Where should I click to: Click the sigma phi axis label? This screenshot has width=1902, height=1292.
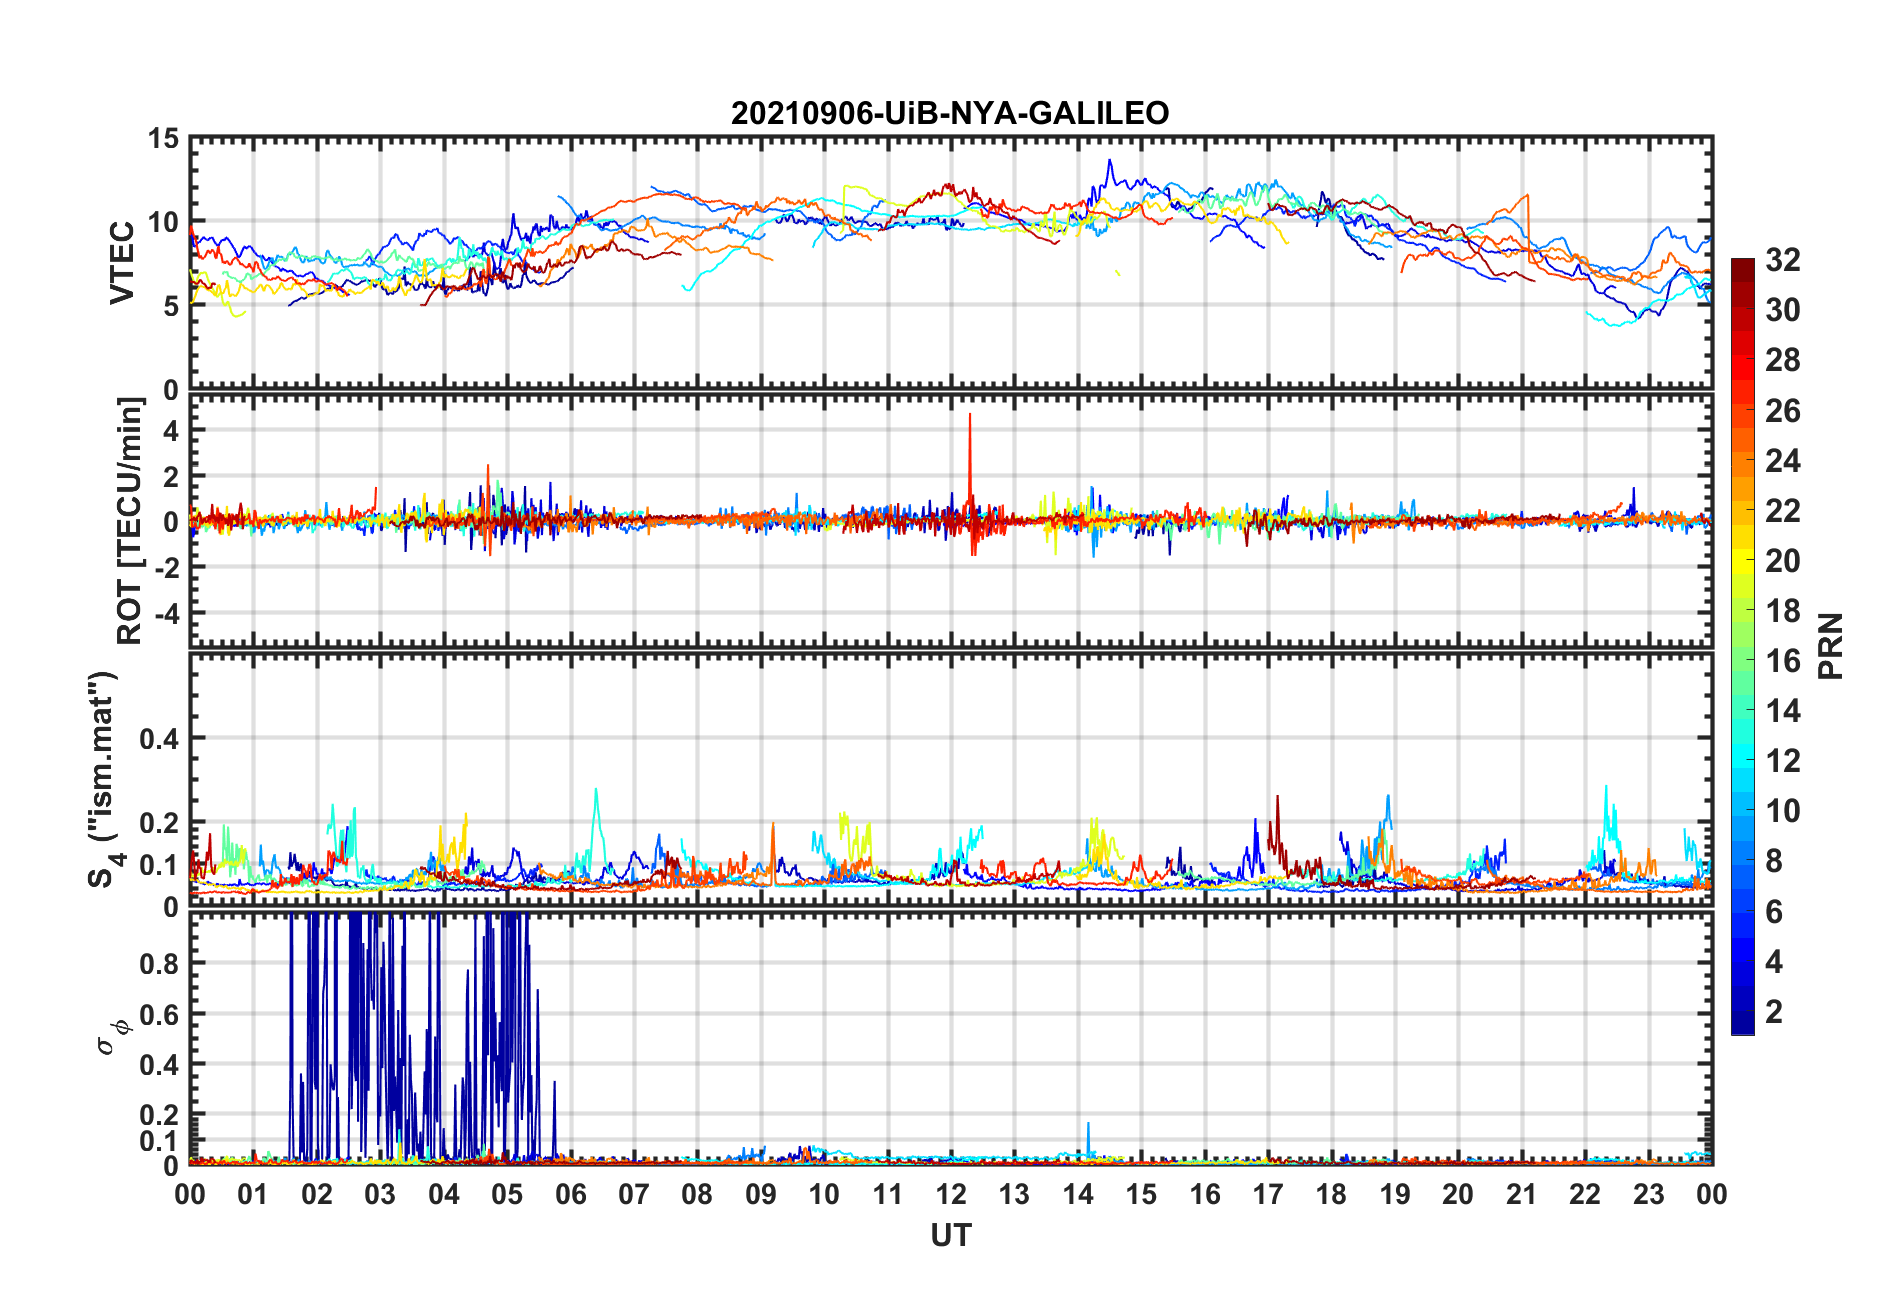pos(112,1036)
